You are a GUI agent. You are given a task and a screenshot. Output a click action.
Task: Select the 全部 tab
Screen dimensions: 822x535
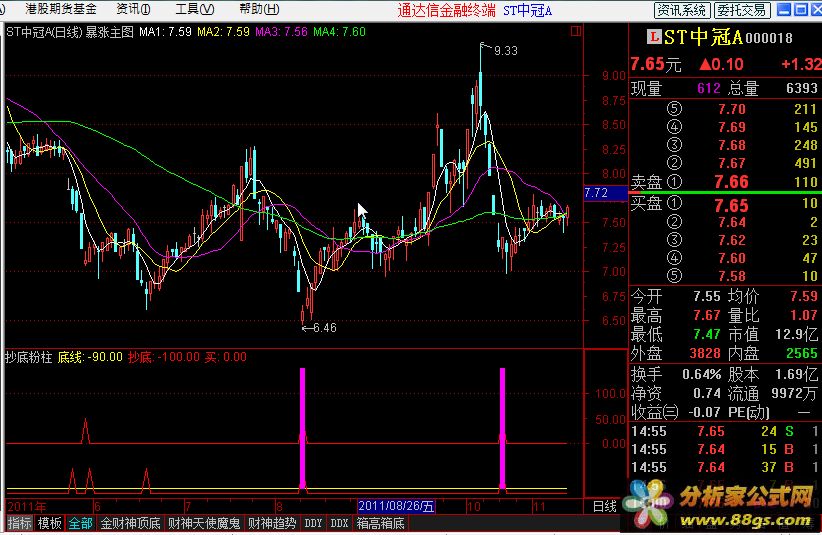80,523
